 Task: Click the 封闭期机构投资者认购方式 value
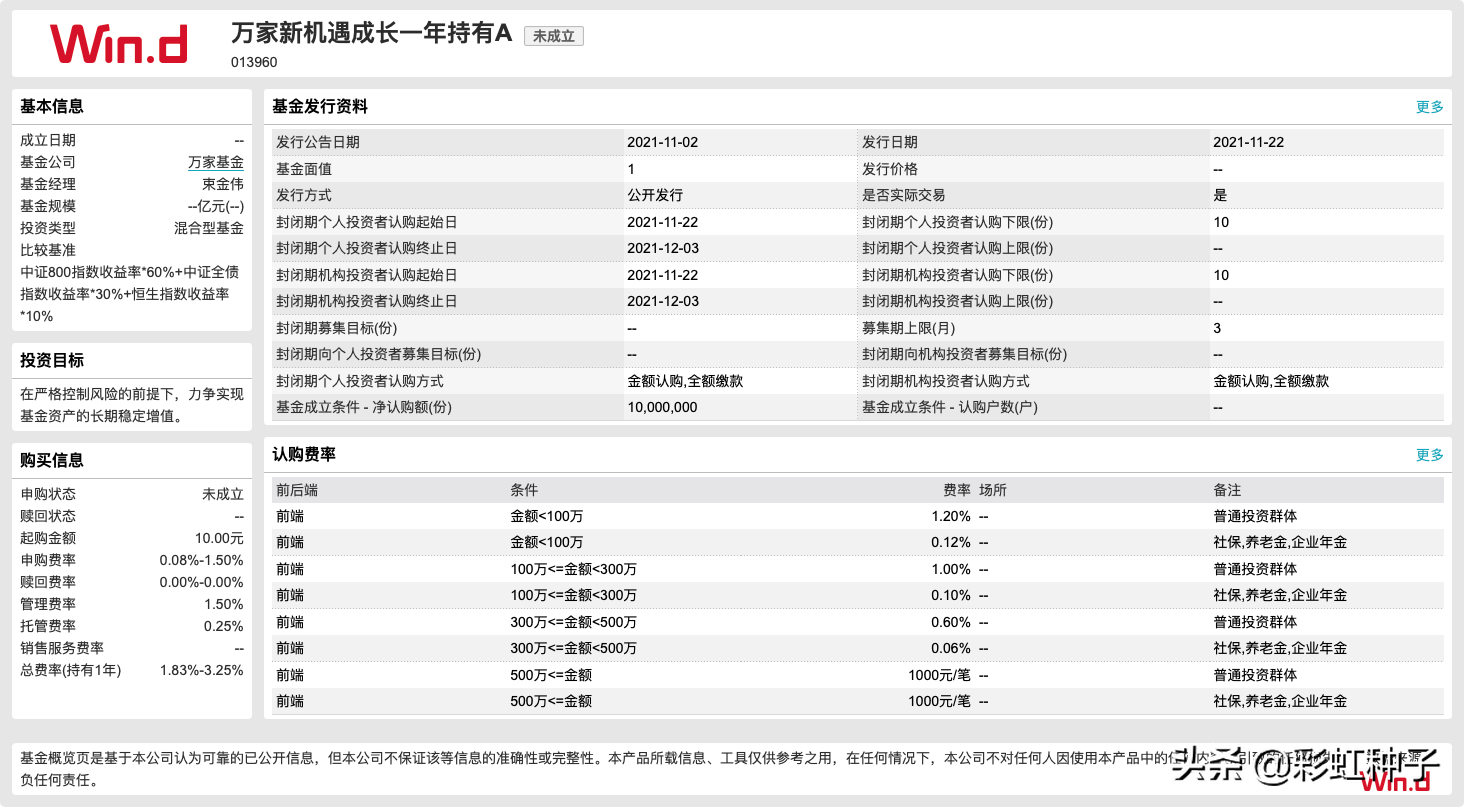(1271, 381)
